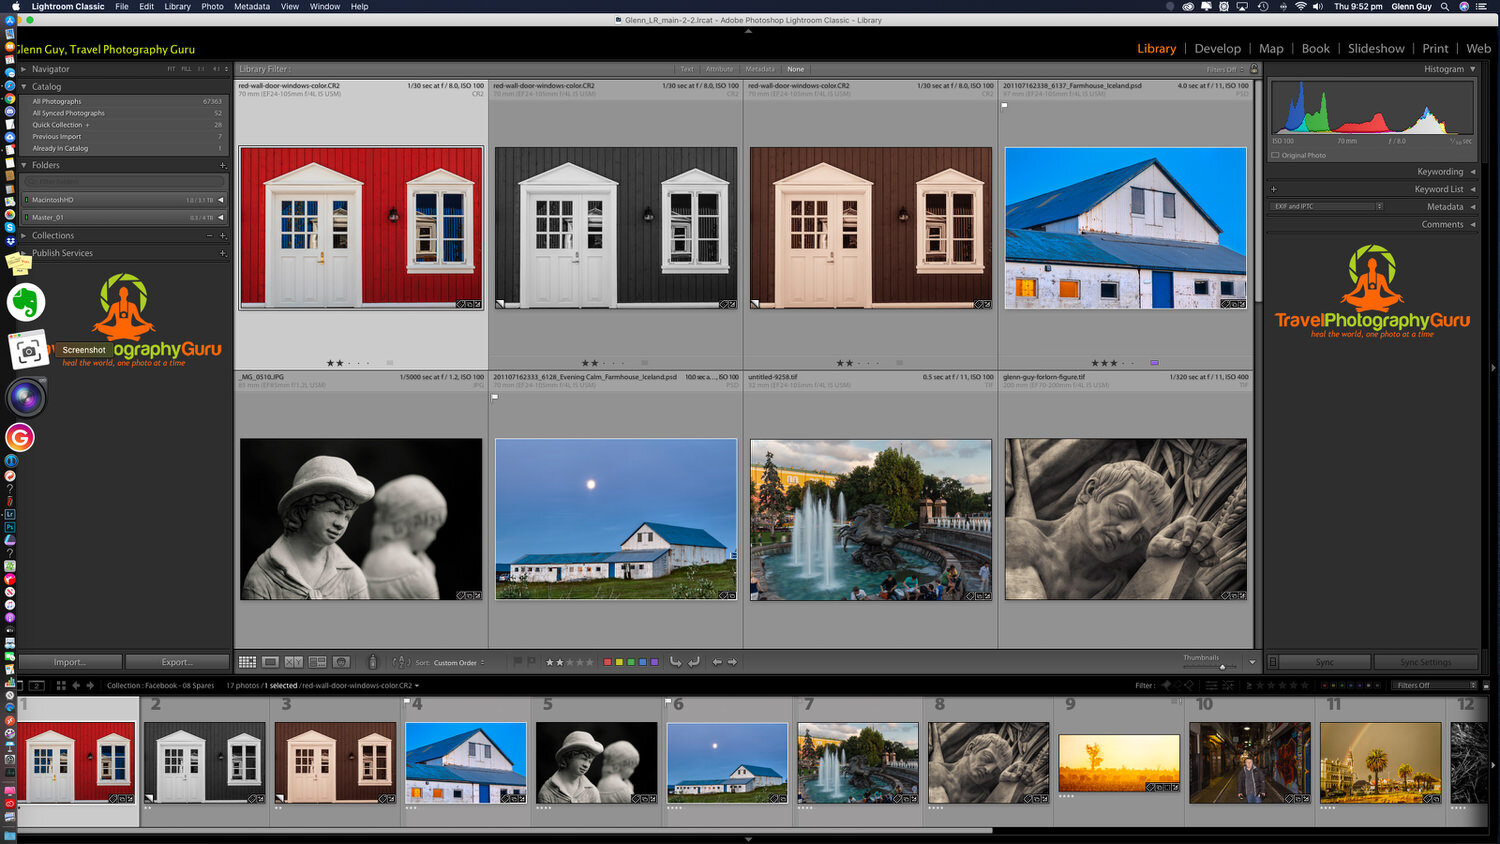Add a publish service with the plus icon
The height and width of the screenshot is (844, 1500).
tap(222, 253)
